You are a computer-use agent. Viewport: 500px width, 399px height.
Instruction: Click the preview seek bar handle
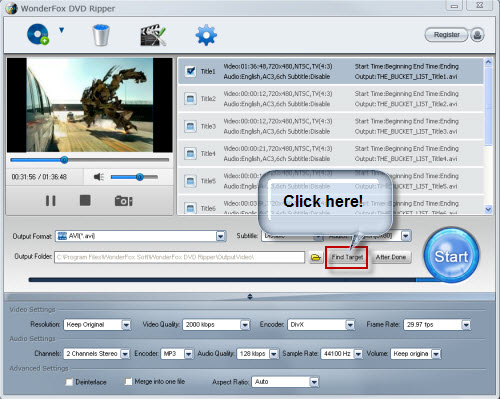[64, 160]
